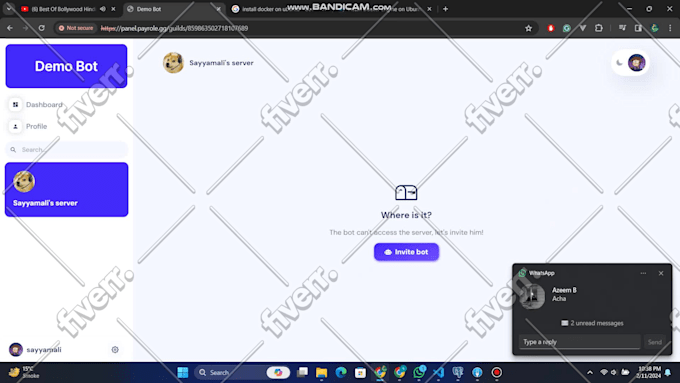Click the Type a reply field
Image resolution: width=680 pixels, height=383 pixels.
click(x=579, y=342)
